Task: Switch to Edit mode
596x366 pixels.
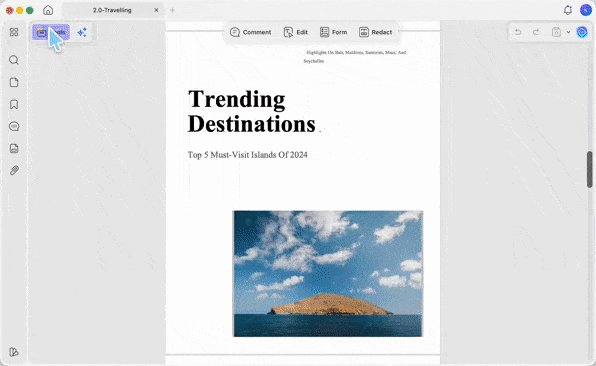Action: (296, 32)
